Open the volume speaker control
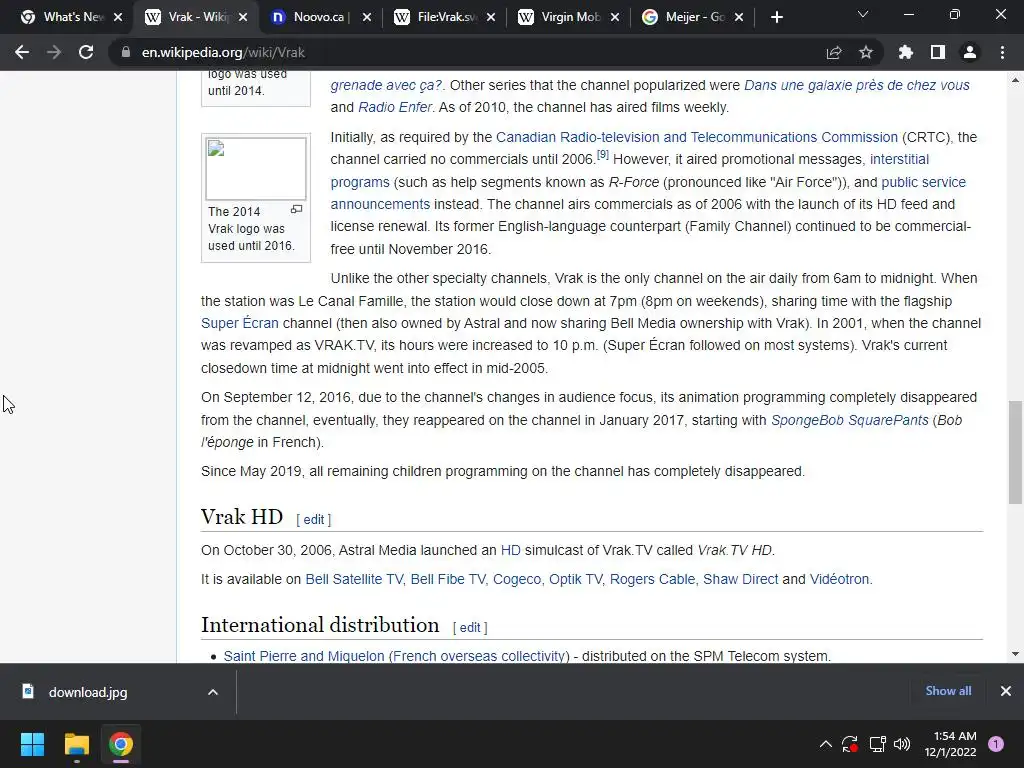The width and height of the screenshot is (1024, 768). [902, 744]
